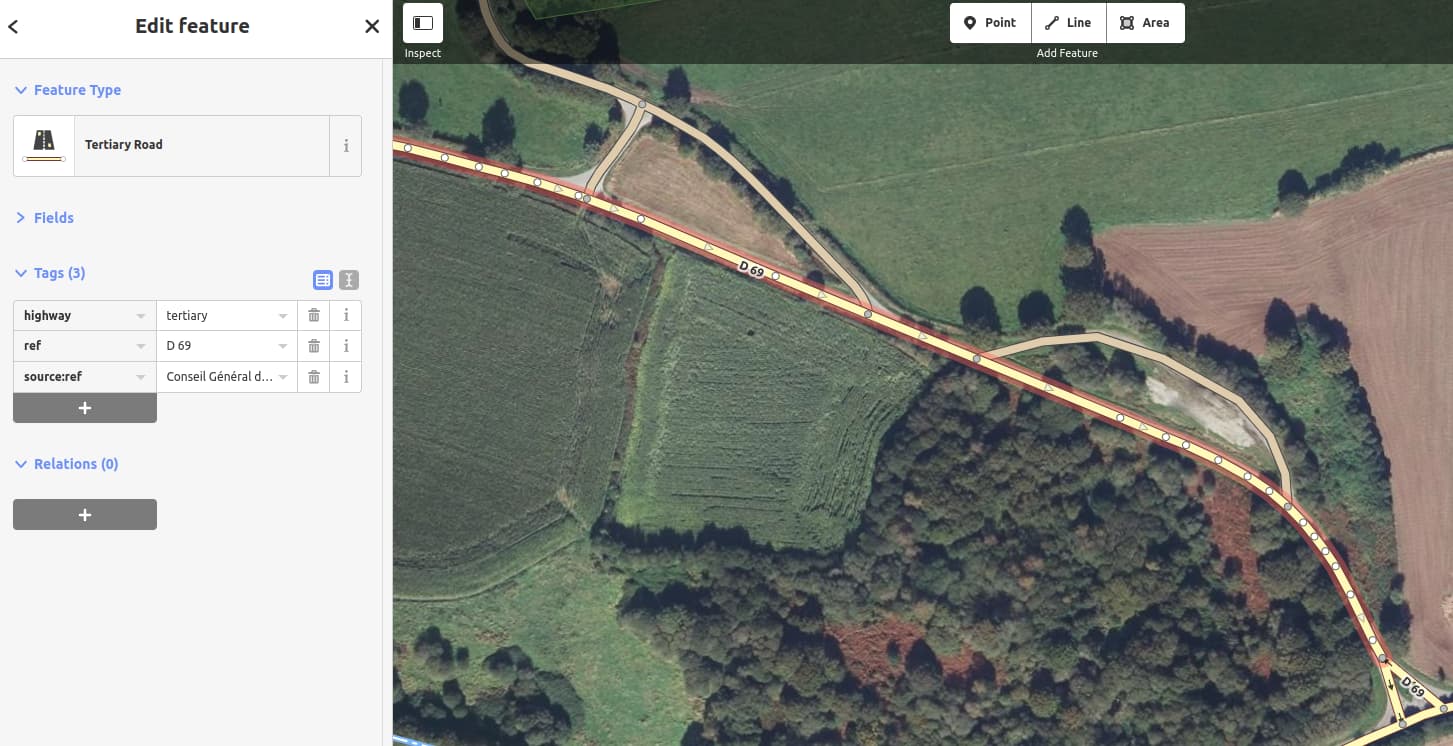Image resolution: width=1453 pixels, height=746 pixels.
Task: Select the Line add feature tool
Action: pyautogui.click(x=1068, y=23)
